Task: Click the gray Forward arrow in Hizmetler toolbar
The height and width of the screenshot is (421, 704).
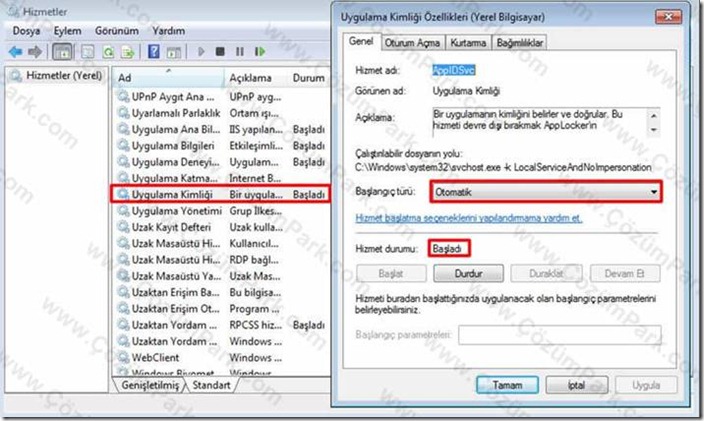Action: point(35,52)
